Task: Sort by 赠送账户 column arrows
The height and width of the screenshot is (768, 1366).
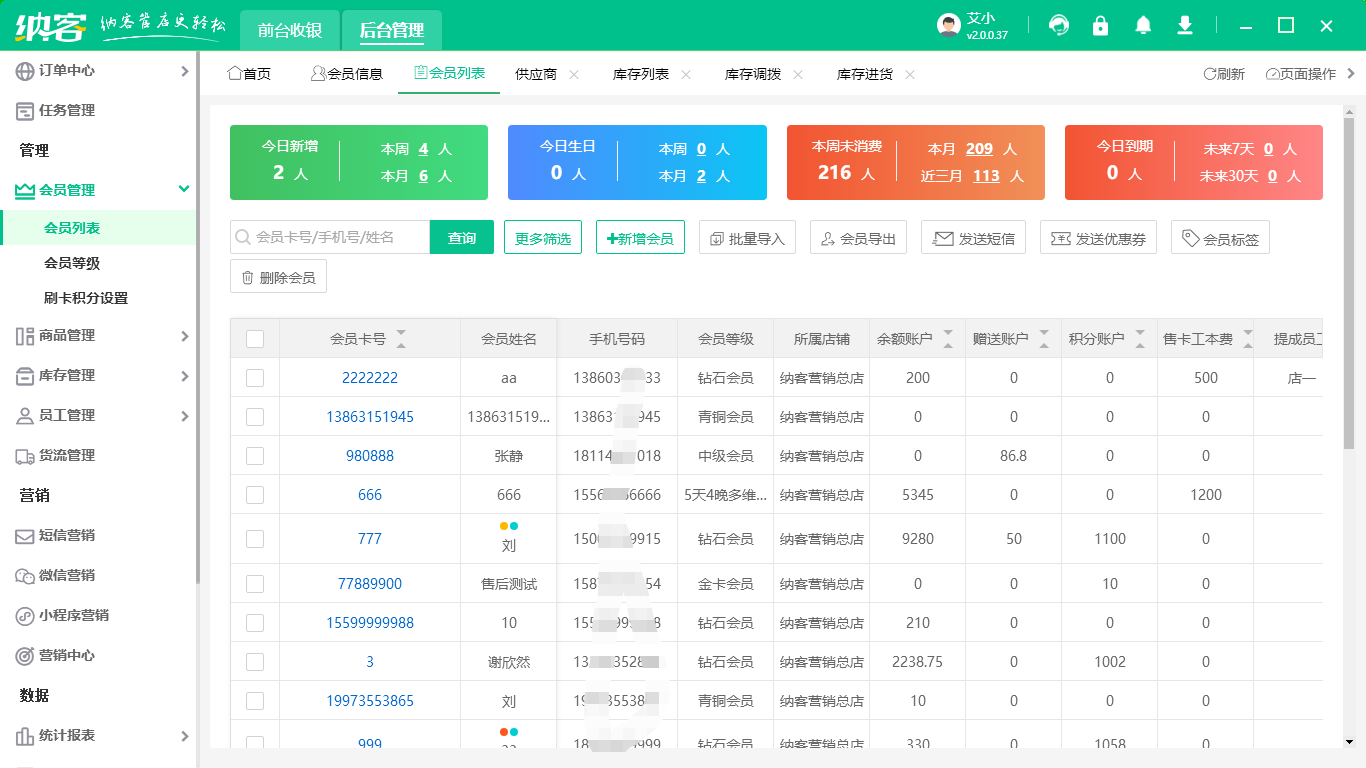Action: click(x=1044, y=339)
